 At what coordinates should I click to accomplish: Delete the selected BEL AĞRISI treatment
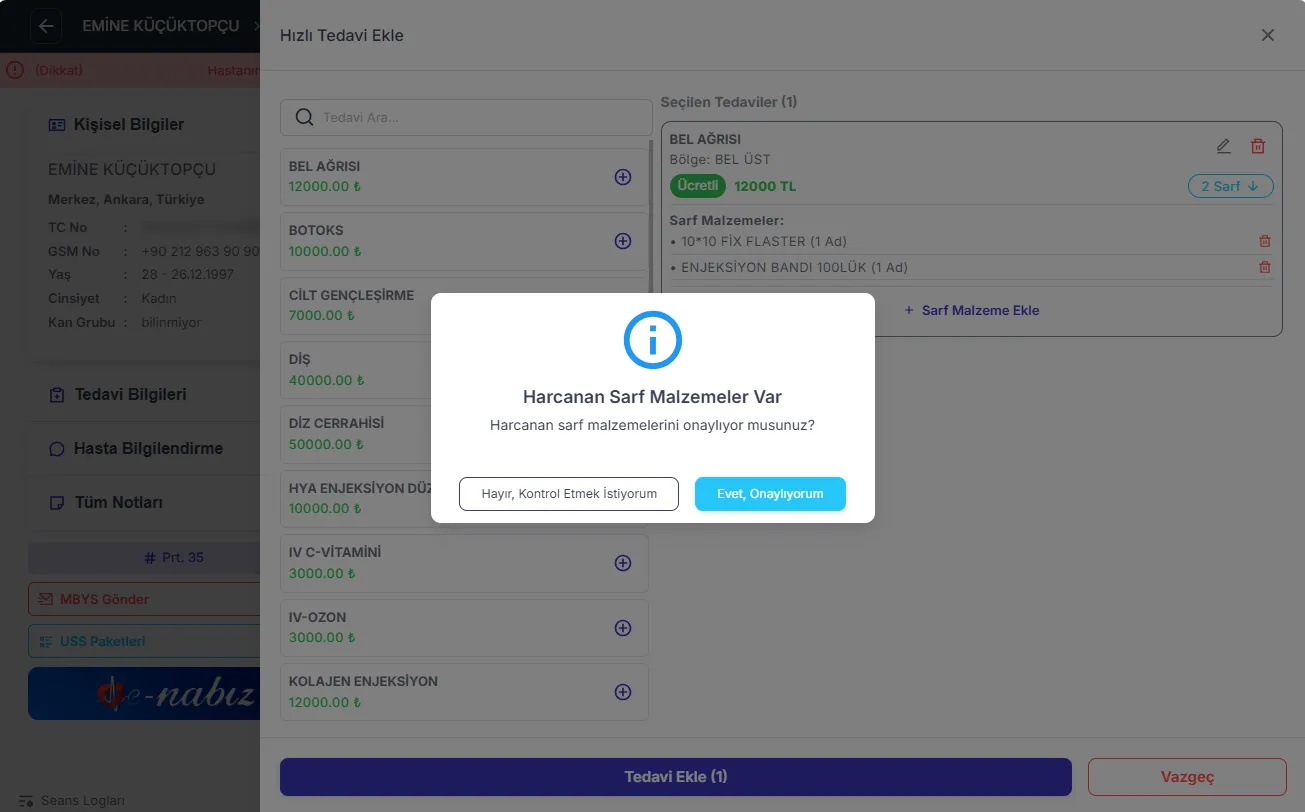click(x=1258, y=146)
